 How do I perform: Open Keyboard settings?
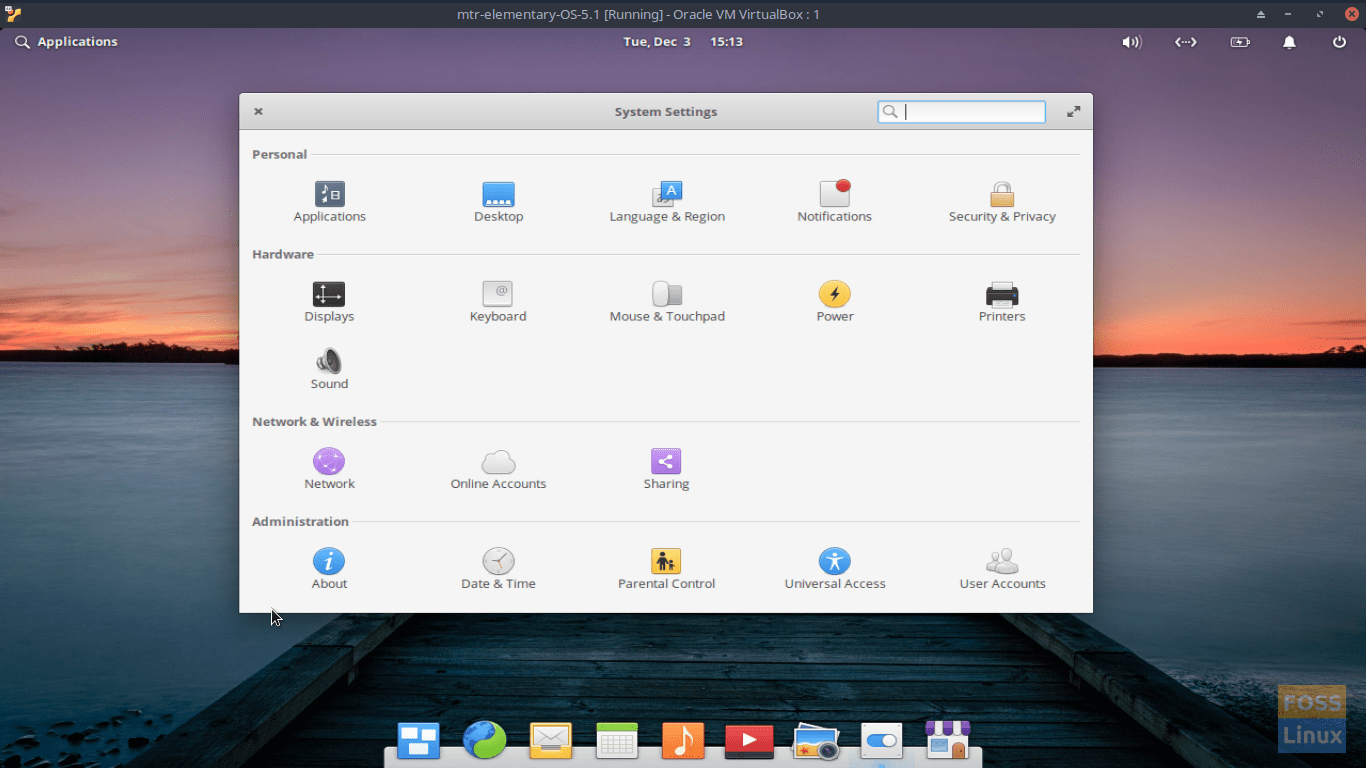[x=498, y=295]
